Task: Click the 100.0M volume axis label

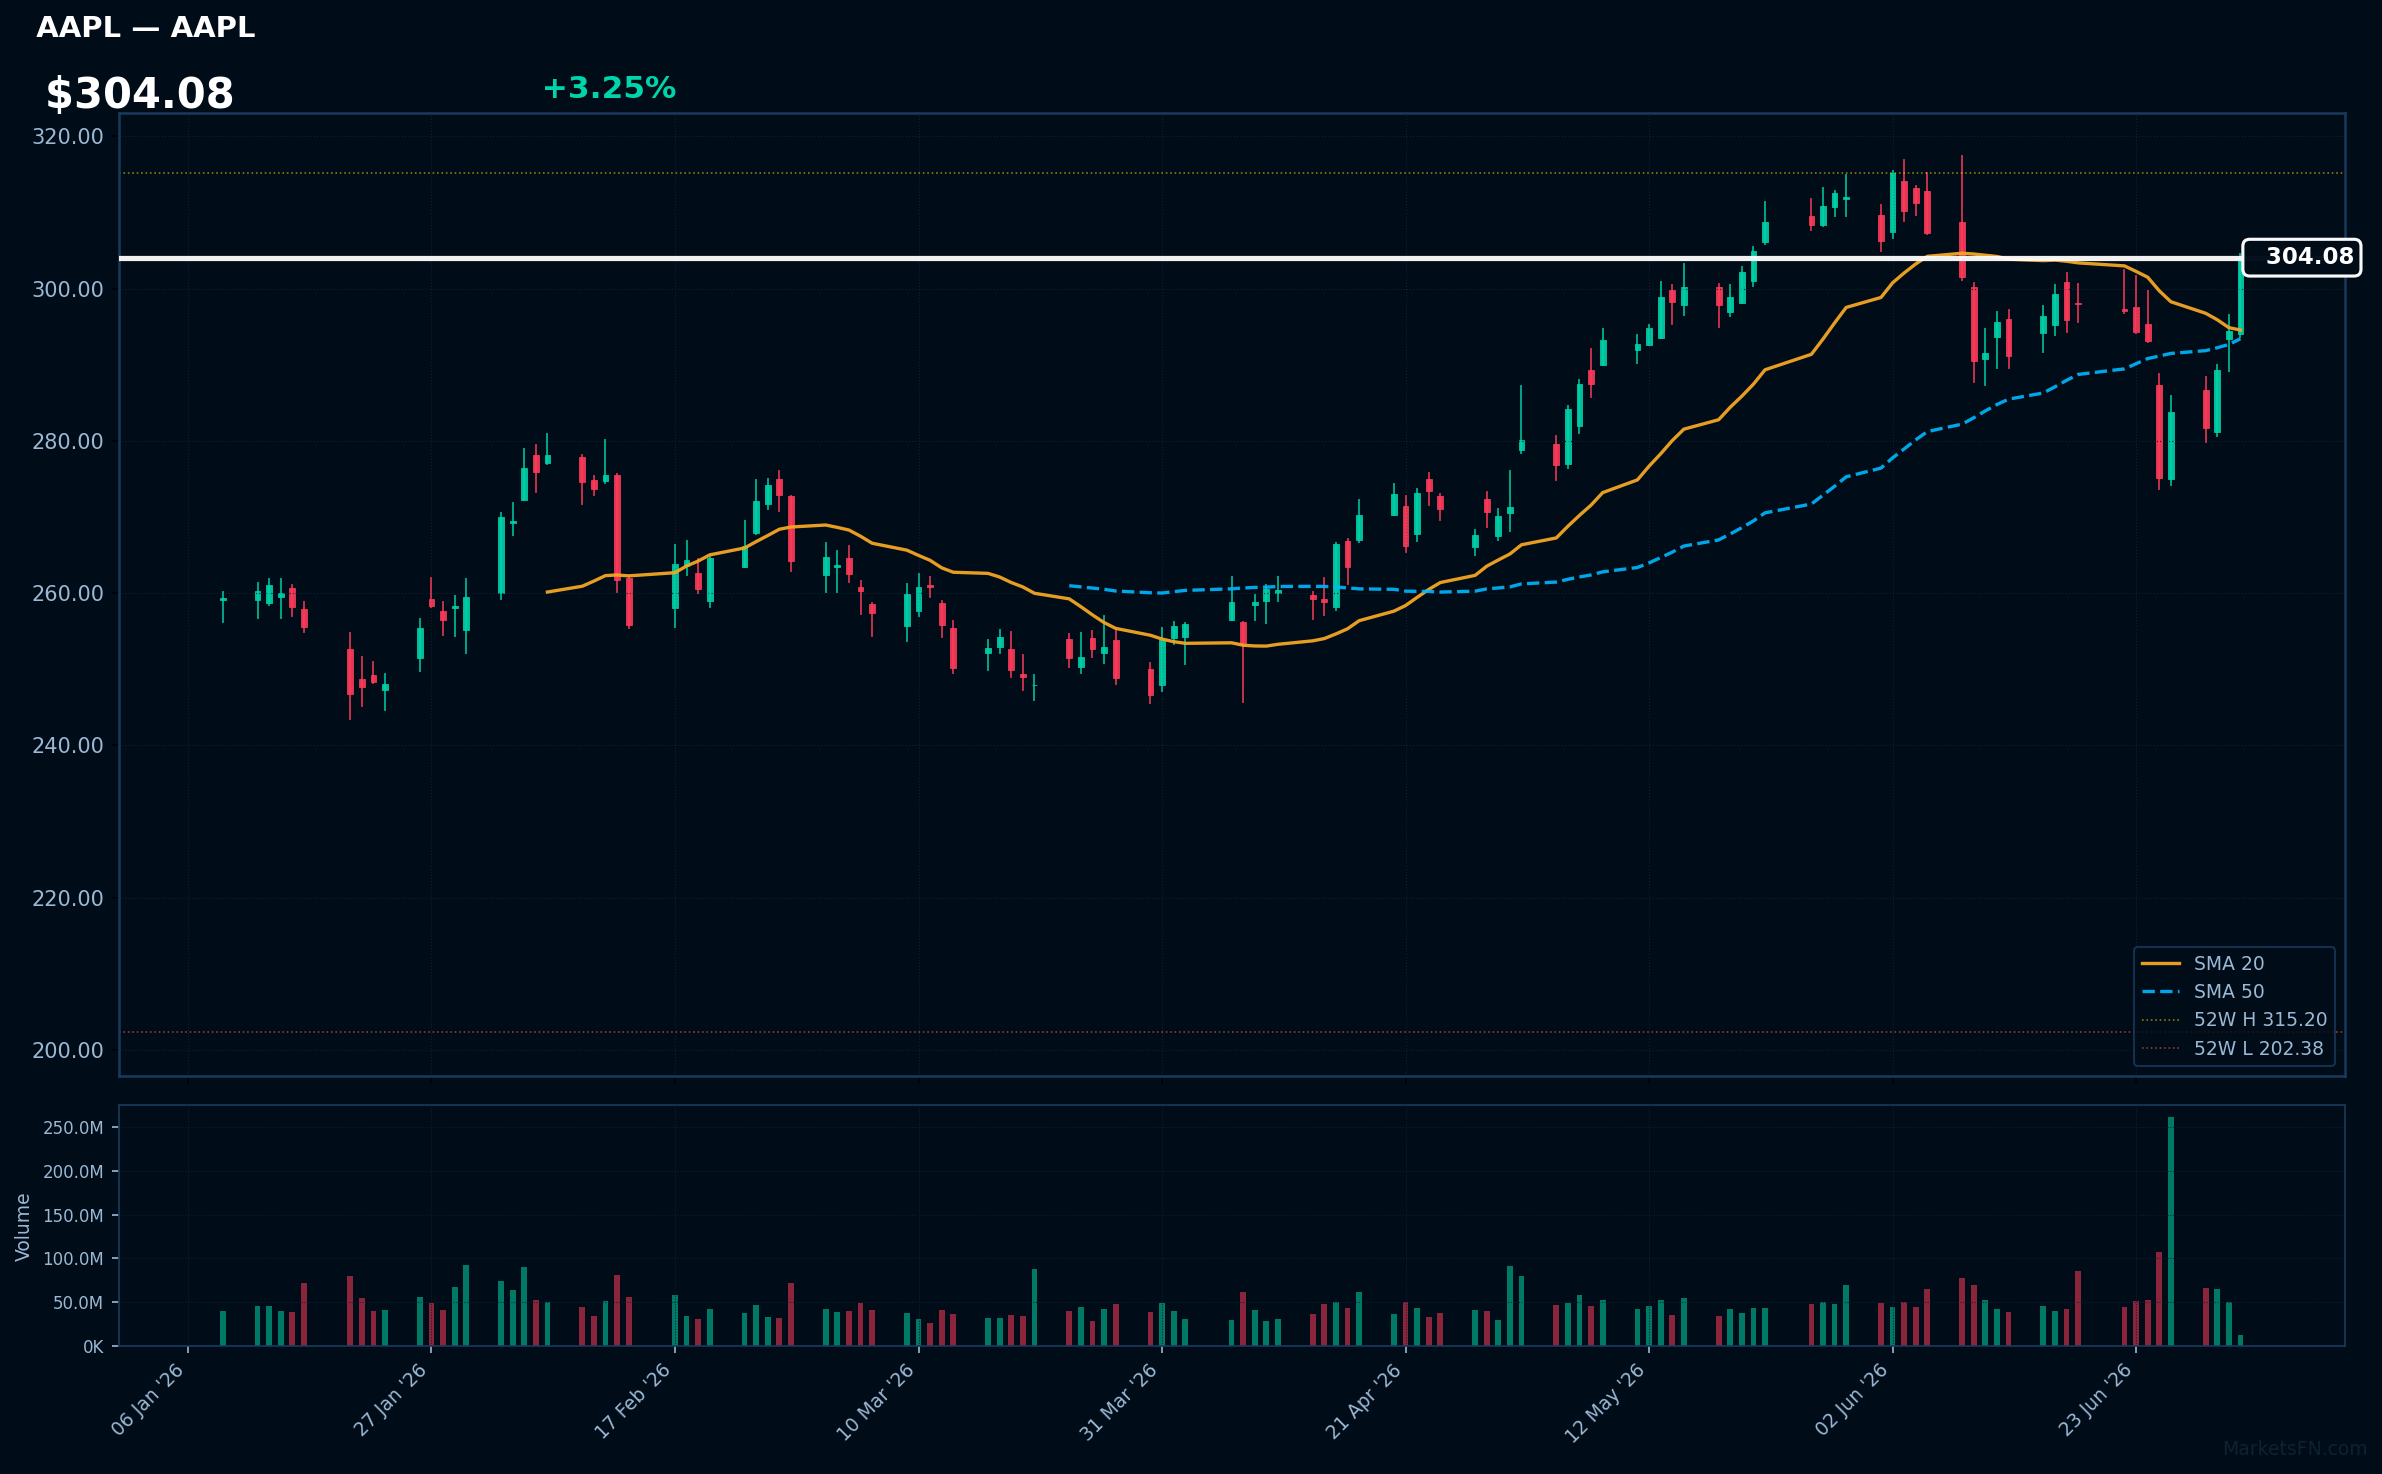Action: [x=73, y=1259]
